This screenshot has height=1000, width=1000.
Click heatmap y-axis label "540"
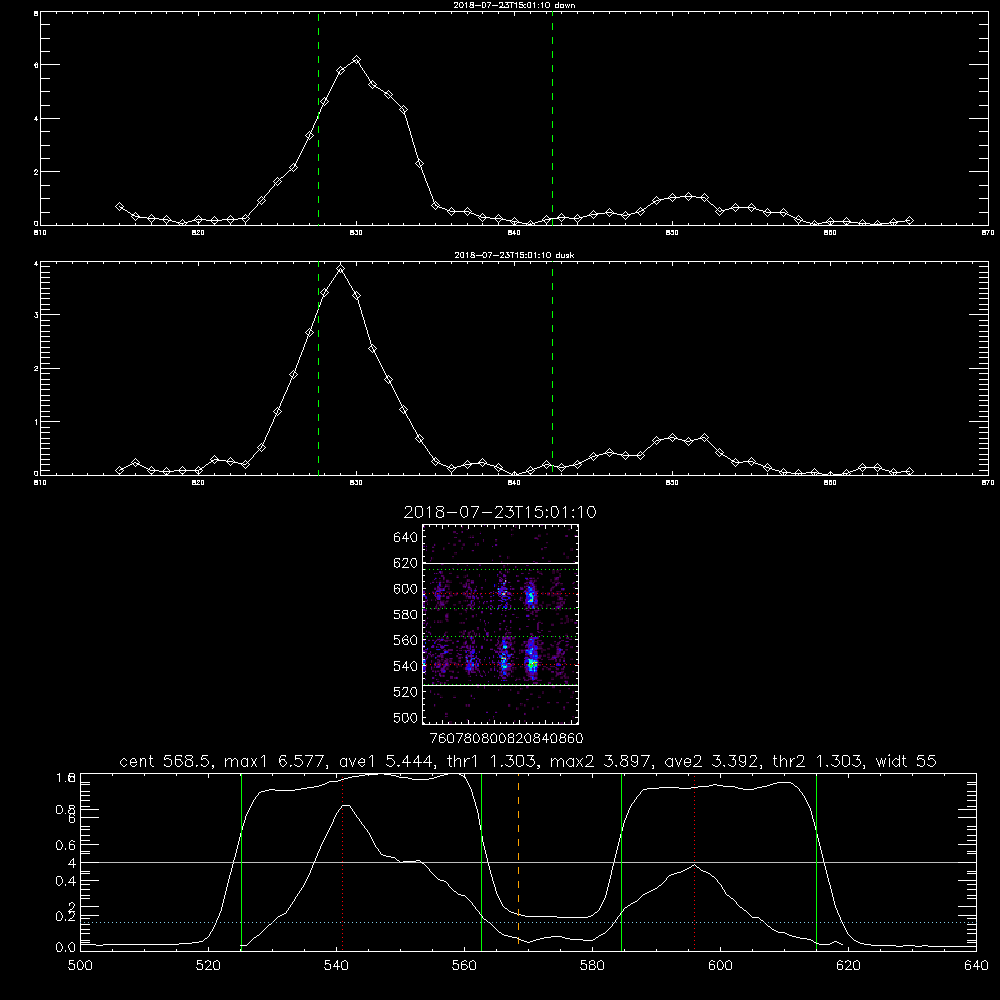pos(405,666)
